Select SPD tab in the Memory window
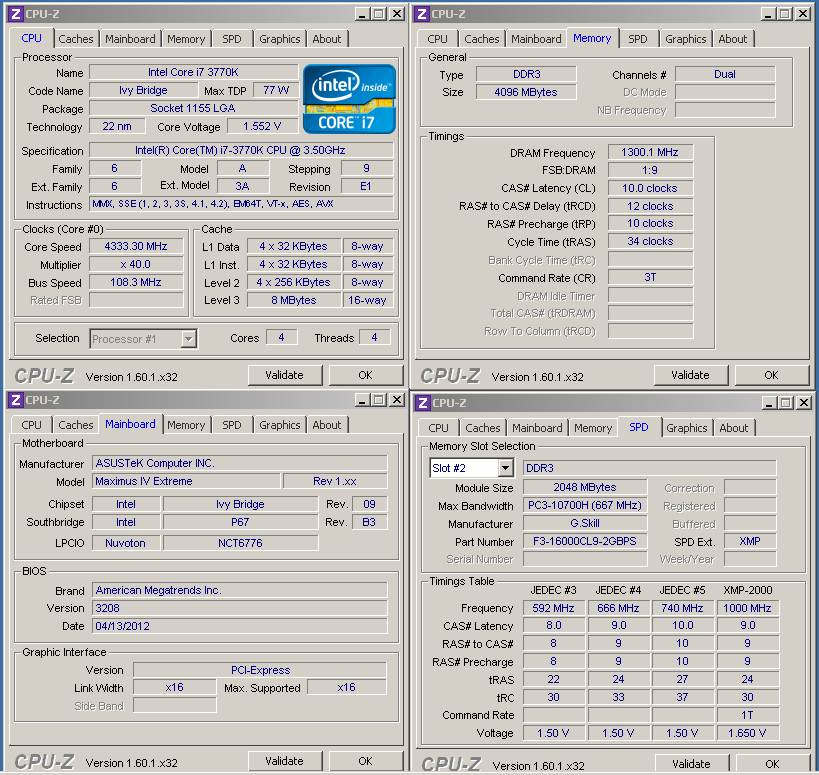The height and width of the screenshot is (775, 819). 638,39
